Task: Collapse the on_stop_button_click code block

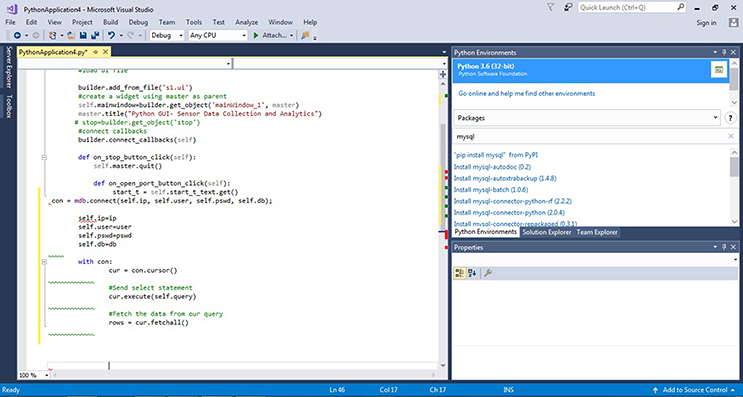Action: click(x=44, y=157)
